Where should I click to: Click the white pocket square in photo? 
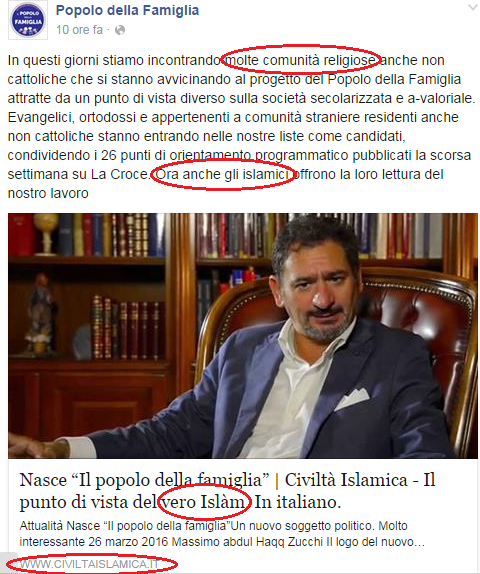(352, 399)
